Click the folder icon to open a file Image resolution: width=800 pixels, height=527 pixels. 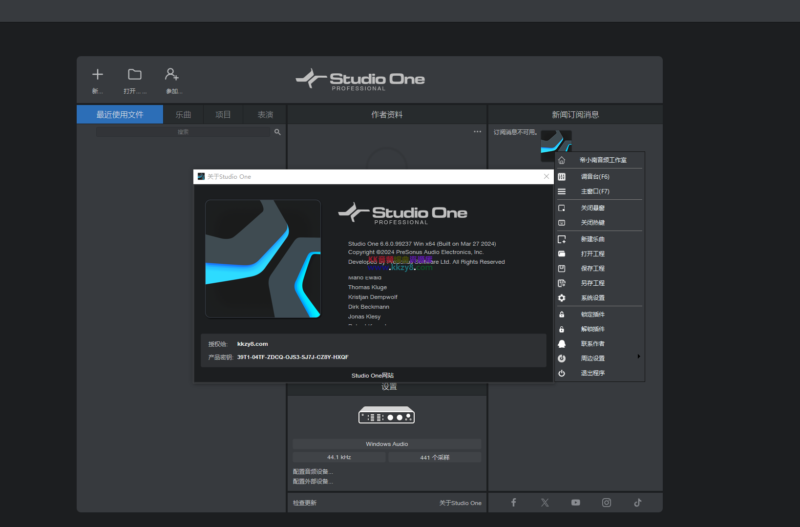[134, 74]
